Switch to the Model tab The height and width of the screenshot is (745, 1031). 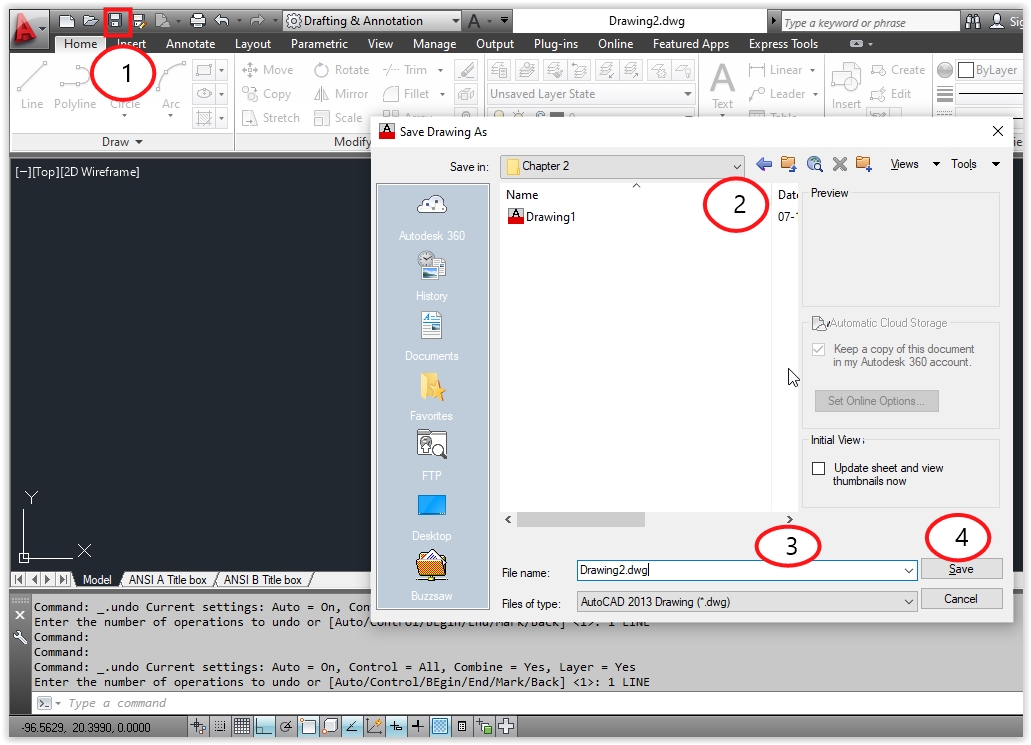[97, 580]
